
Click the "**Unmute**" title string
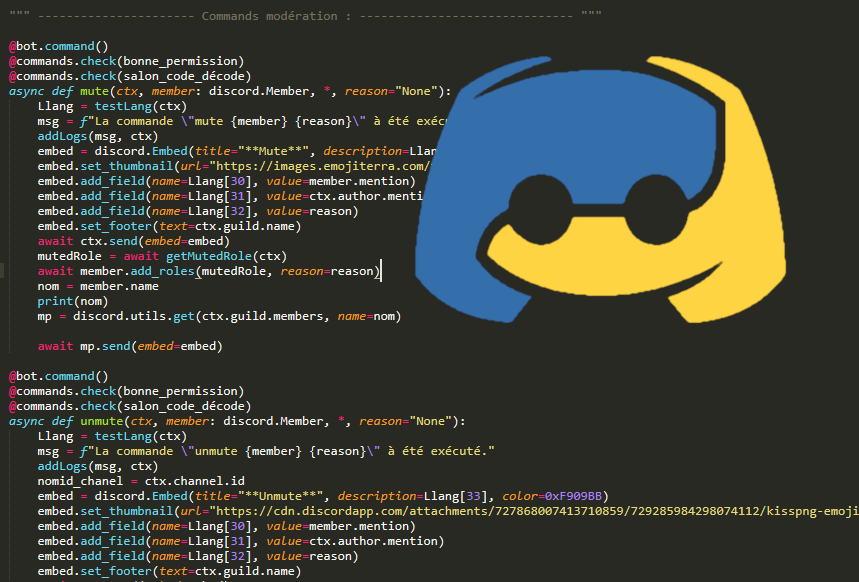coord(280,496)
